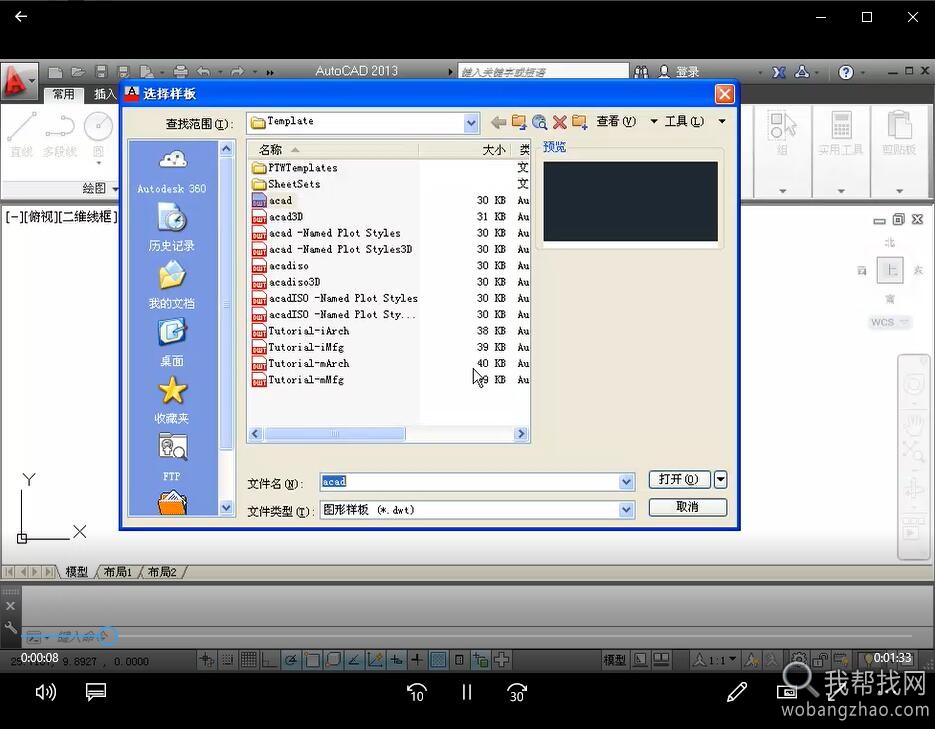Toggle Grid display in the status bar

[x=249, y=660]
